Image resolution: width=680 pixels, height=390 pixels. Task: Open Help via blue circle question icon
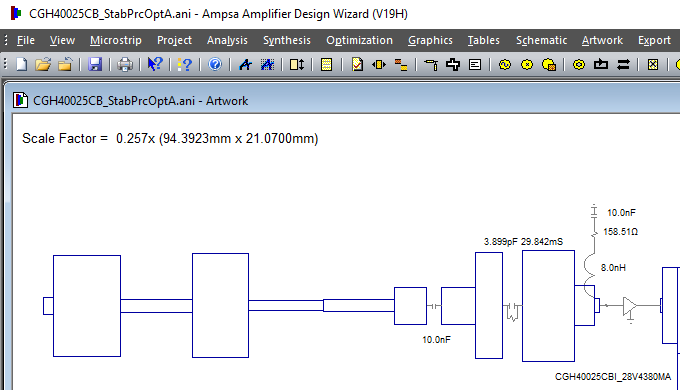pyautogui.click(x=215, y=65)
